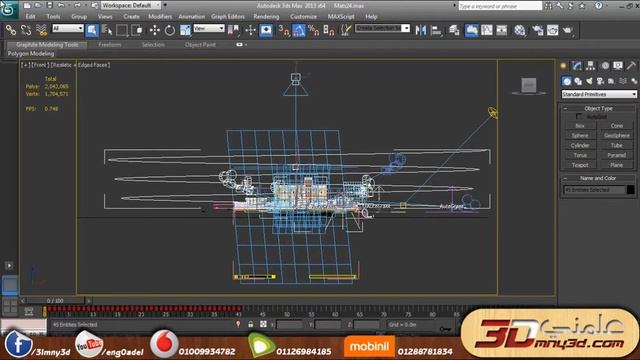Click Edit Named Selection Sets icon
640x360 pixels.
click(x=346, y=30)
